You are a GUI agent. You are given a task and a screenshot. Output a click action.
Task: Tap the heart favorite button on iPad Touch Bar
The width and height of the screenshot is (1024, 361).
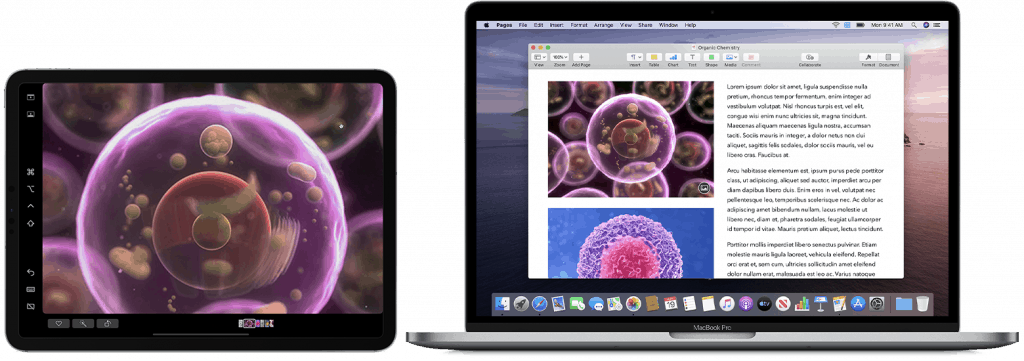[58, 323]
